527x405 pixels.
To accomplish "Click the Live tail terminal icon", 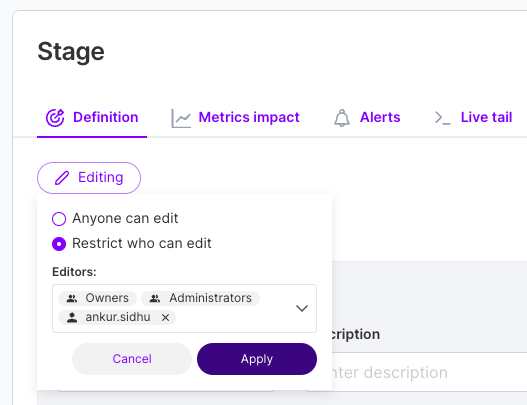I will 442,118.
